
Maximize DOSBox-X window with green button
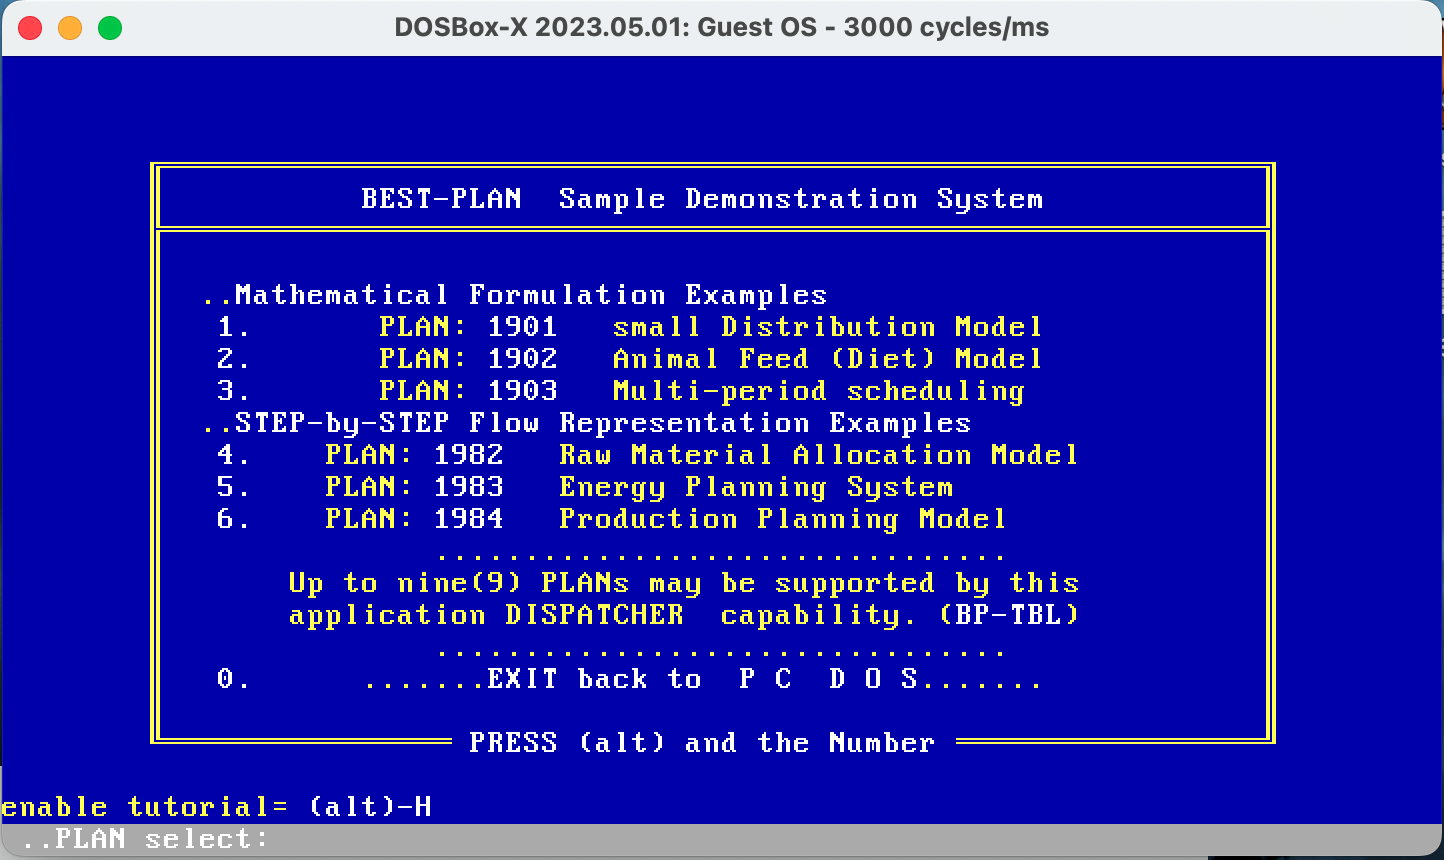point(110,28)
